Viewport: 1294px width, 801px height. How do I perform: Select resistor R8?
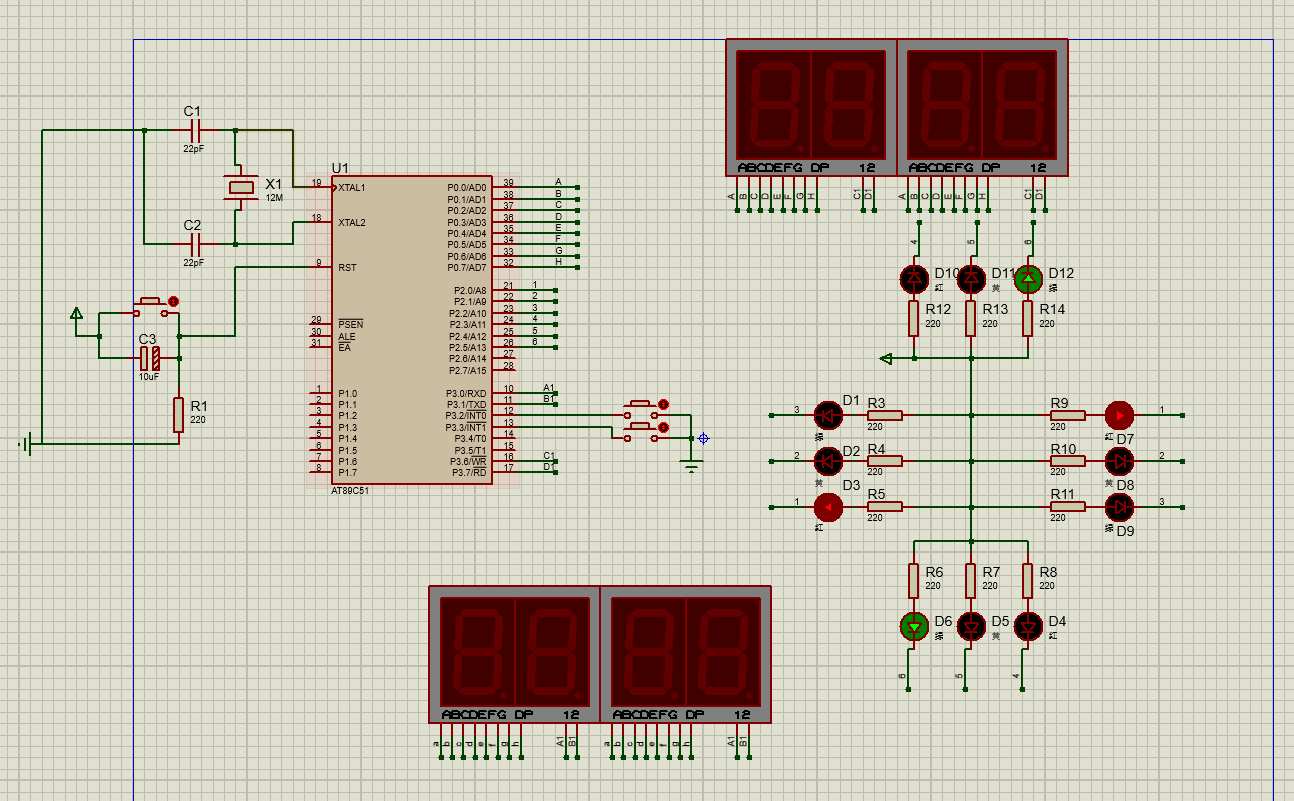[1028, 581]
